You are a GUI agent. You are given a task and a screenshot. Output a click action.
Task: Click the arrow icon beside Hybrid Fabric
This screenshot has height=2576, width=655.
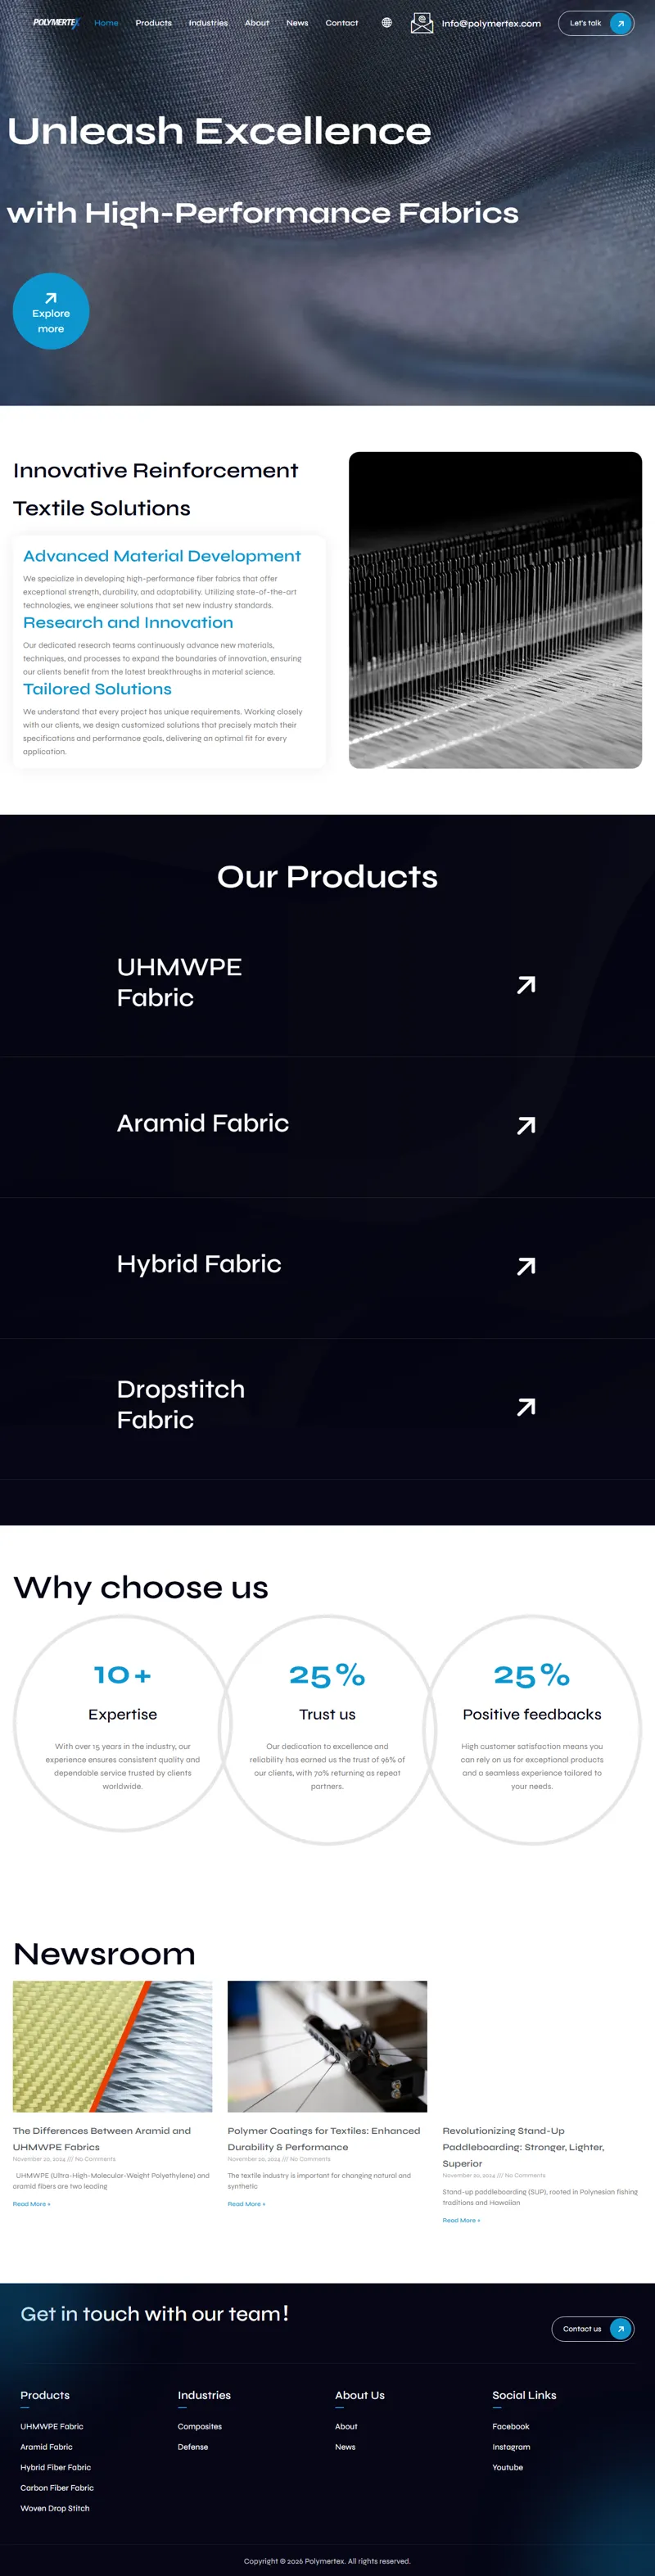pyautogui.click(x=526, y=1266)
